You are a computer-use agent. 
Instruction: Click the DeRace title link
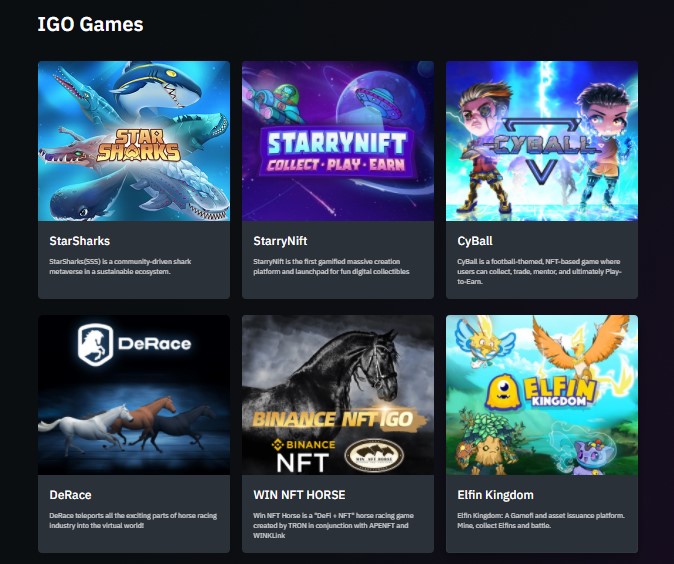coord(70,495)
